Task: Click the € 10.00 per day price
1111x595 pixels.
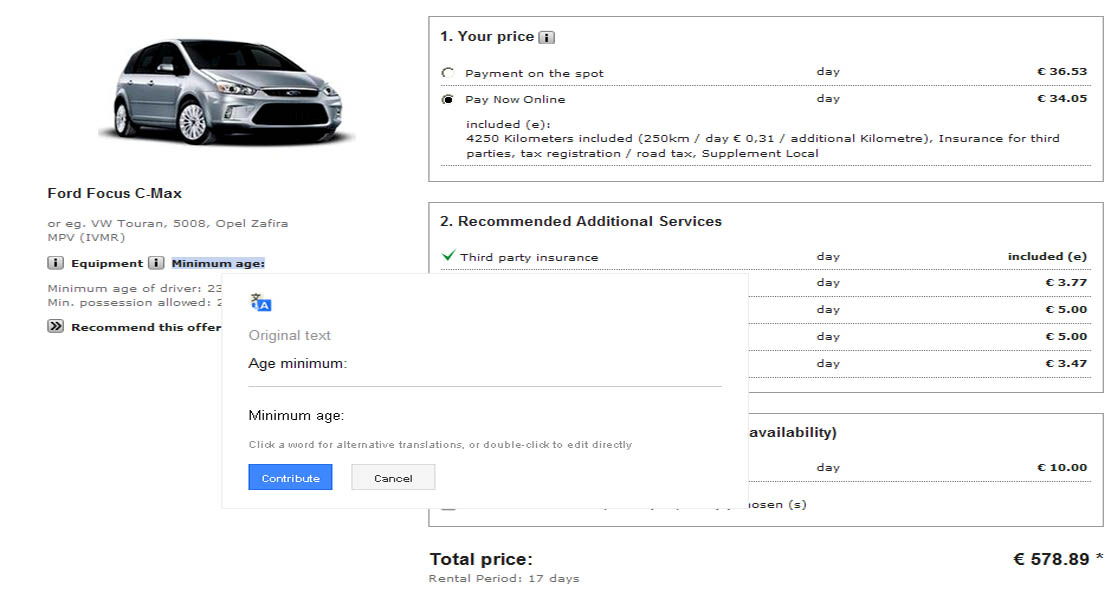Action: click(1062, 468)
